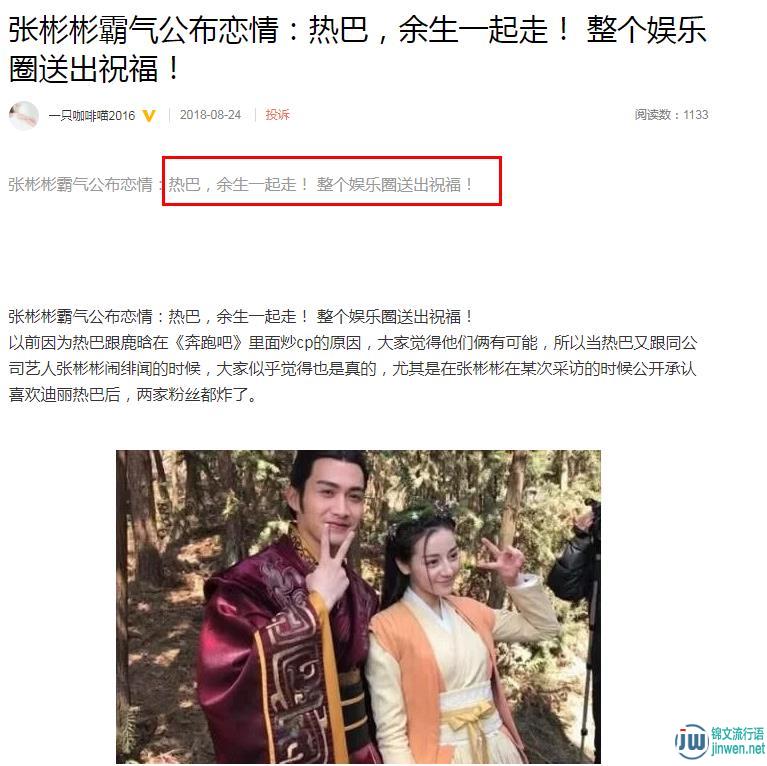The height and width of the screenshot is (766, 767).
Task: Click the article headline title
Action: [x=358, y=48]
